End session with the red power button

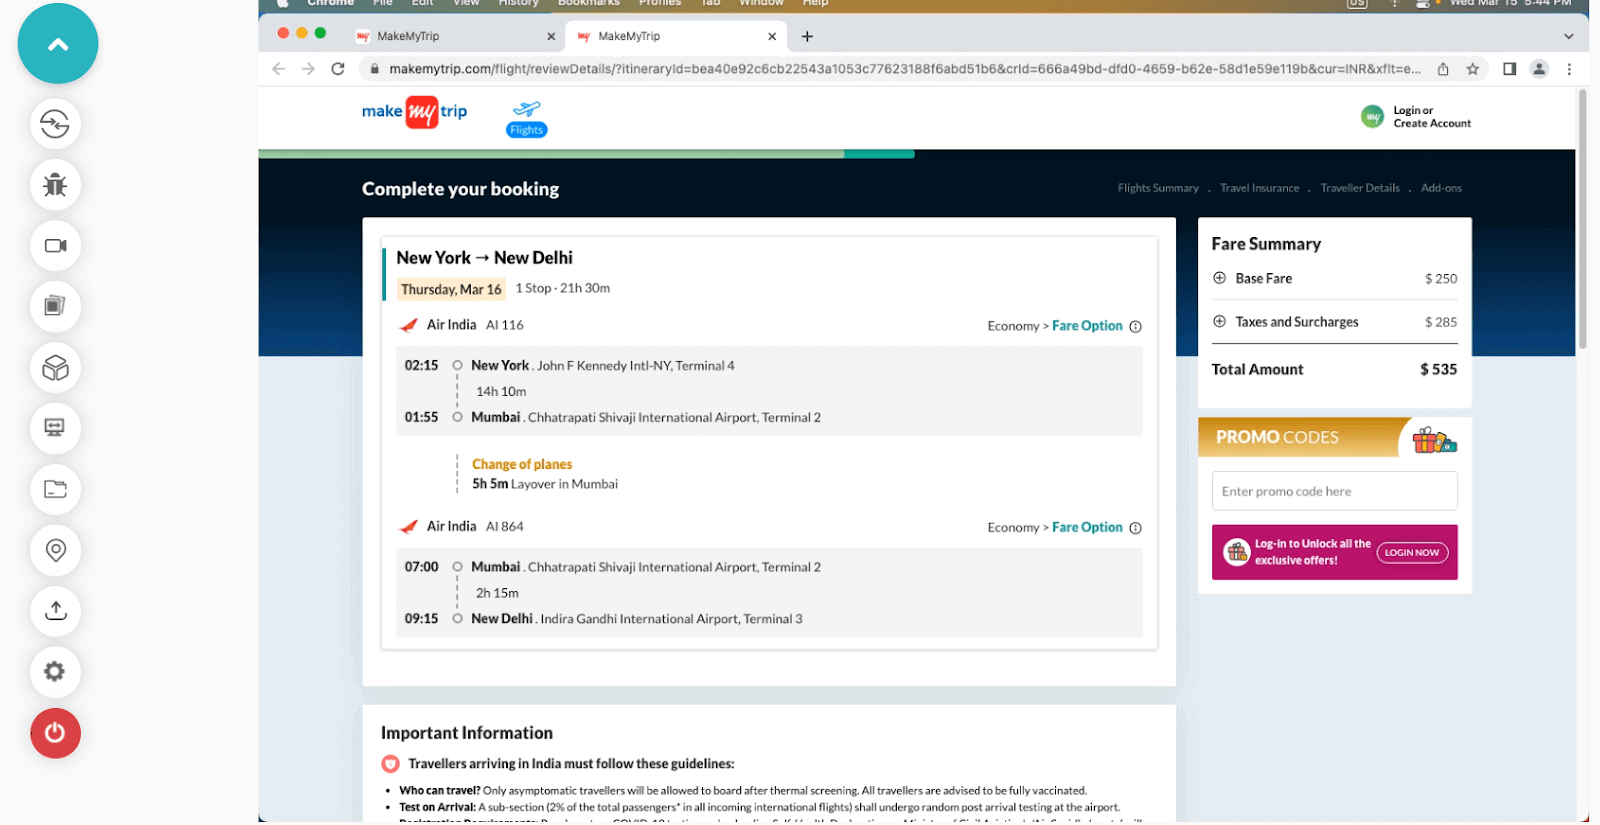pos(55,733)
